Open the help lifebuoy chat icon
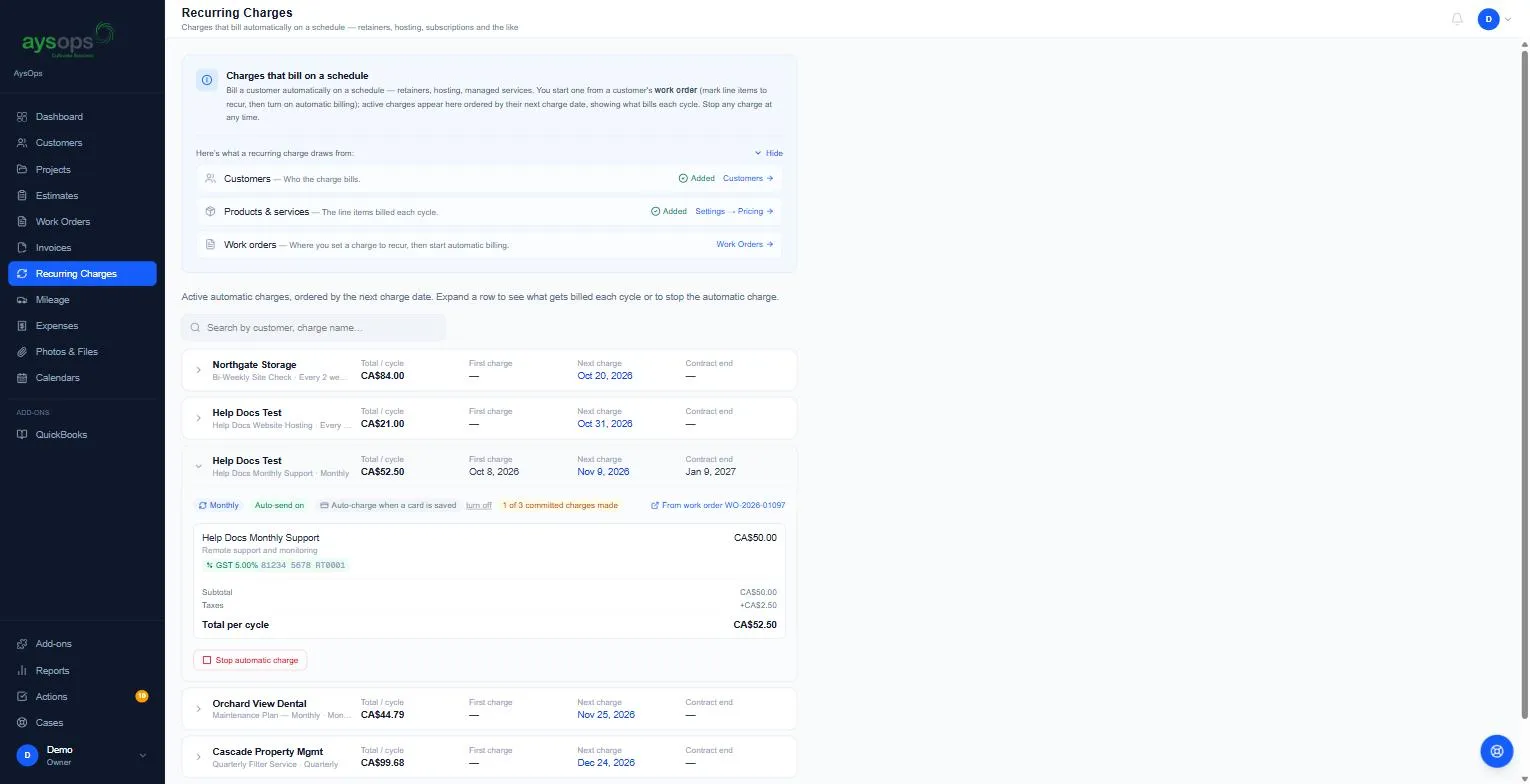This screenshot has width=1530, height=784. point(1497,751)
